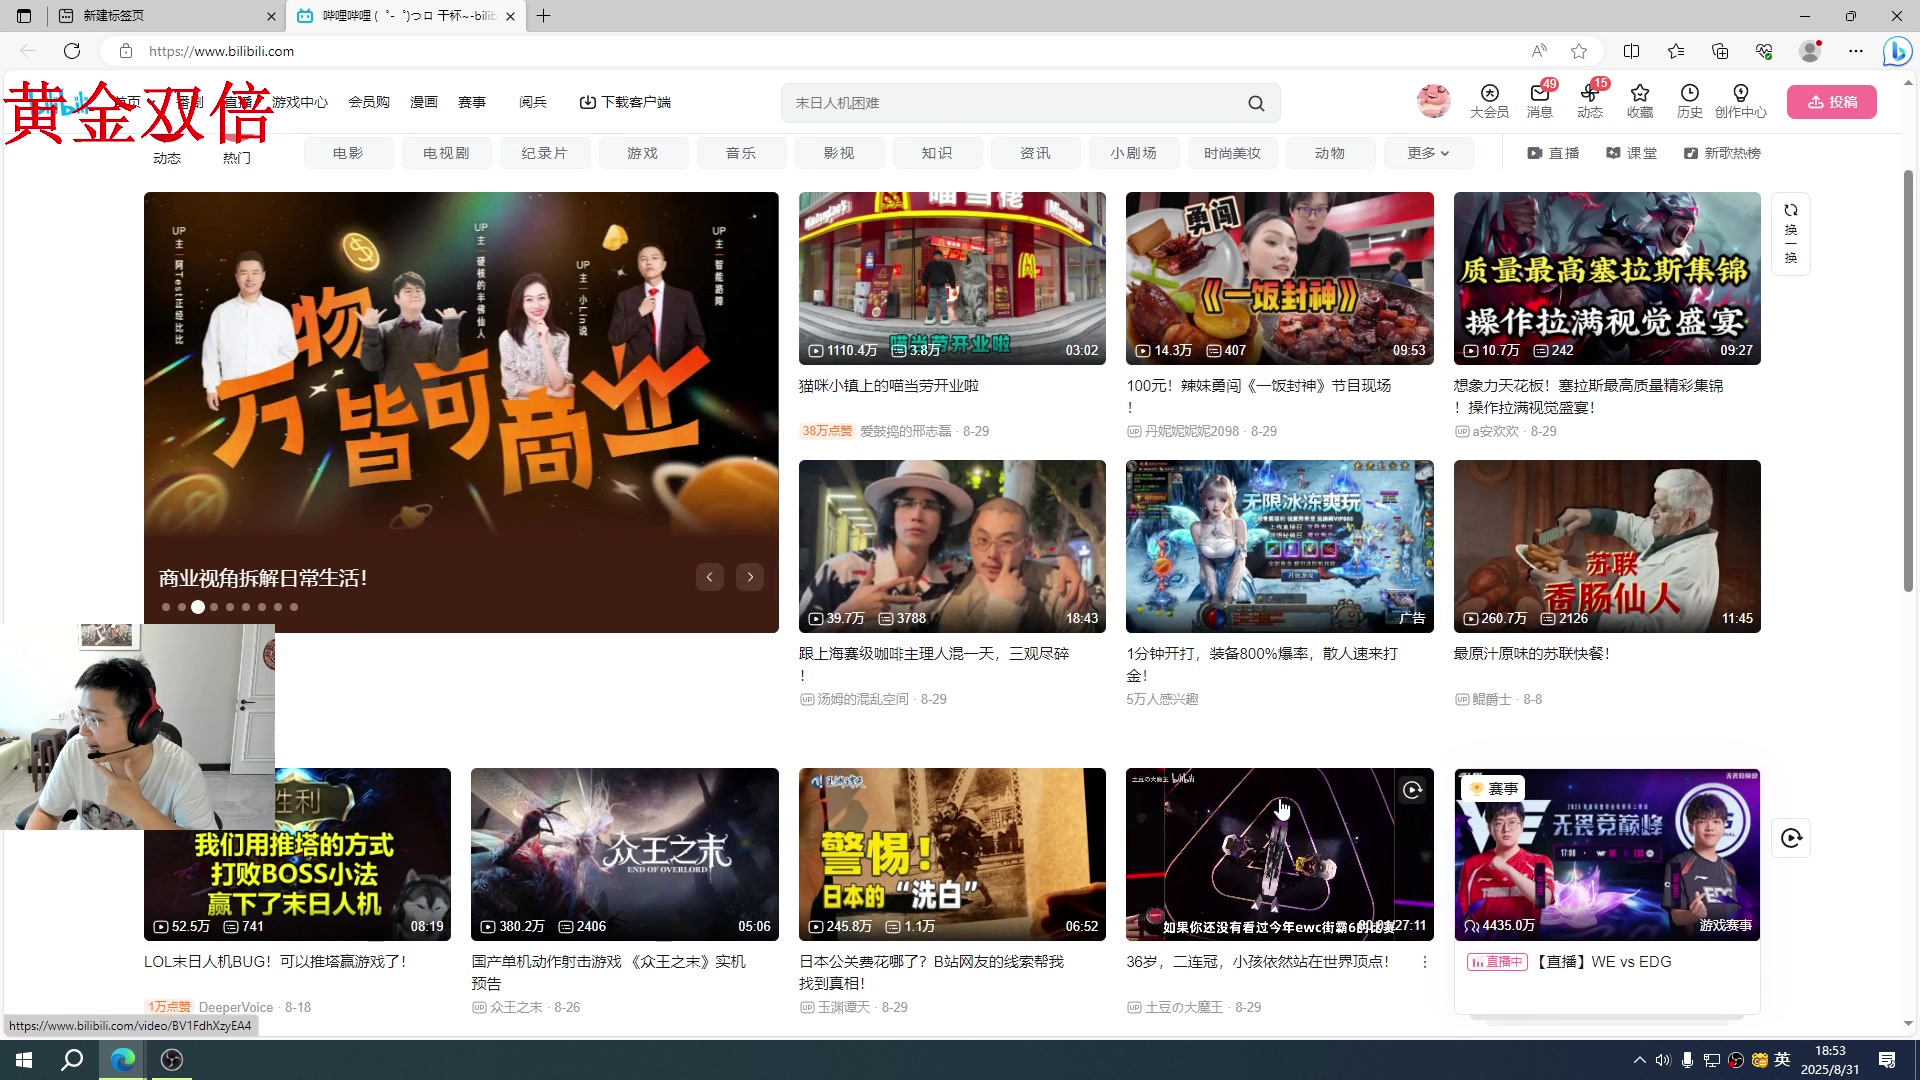This screenshot has height=1080, width=1920.
Task: Click the floating refresh icon beside live card
Action: [1791, 838]
